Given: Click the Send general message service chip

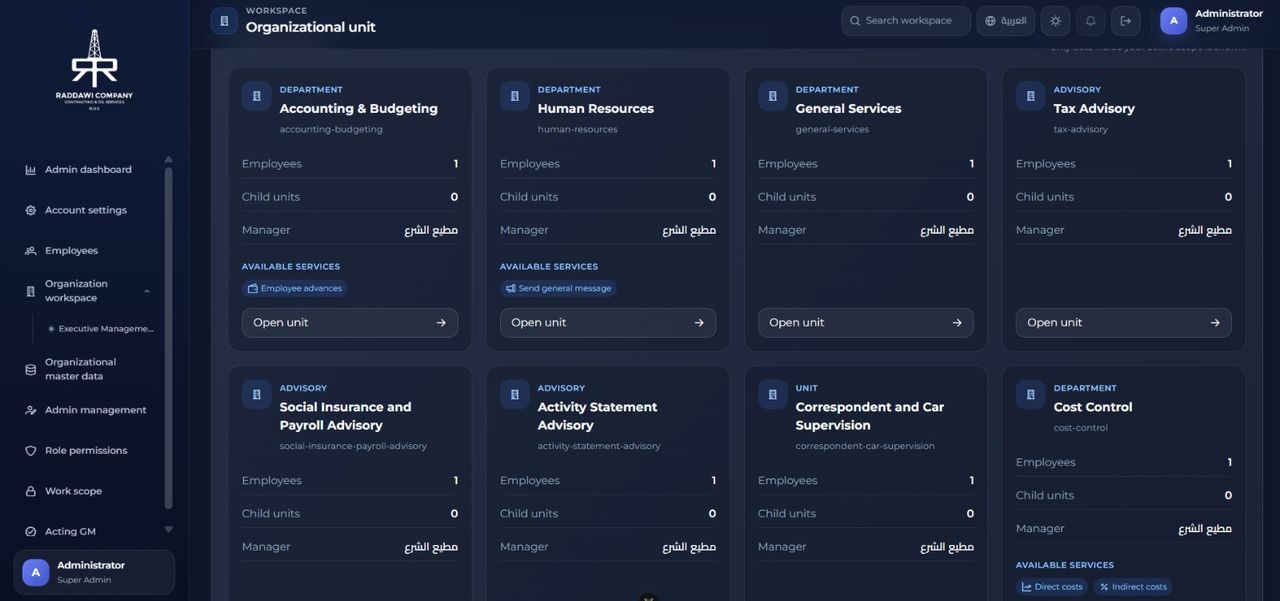Looking at the screenshot, I should [x=559, y=288].
